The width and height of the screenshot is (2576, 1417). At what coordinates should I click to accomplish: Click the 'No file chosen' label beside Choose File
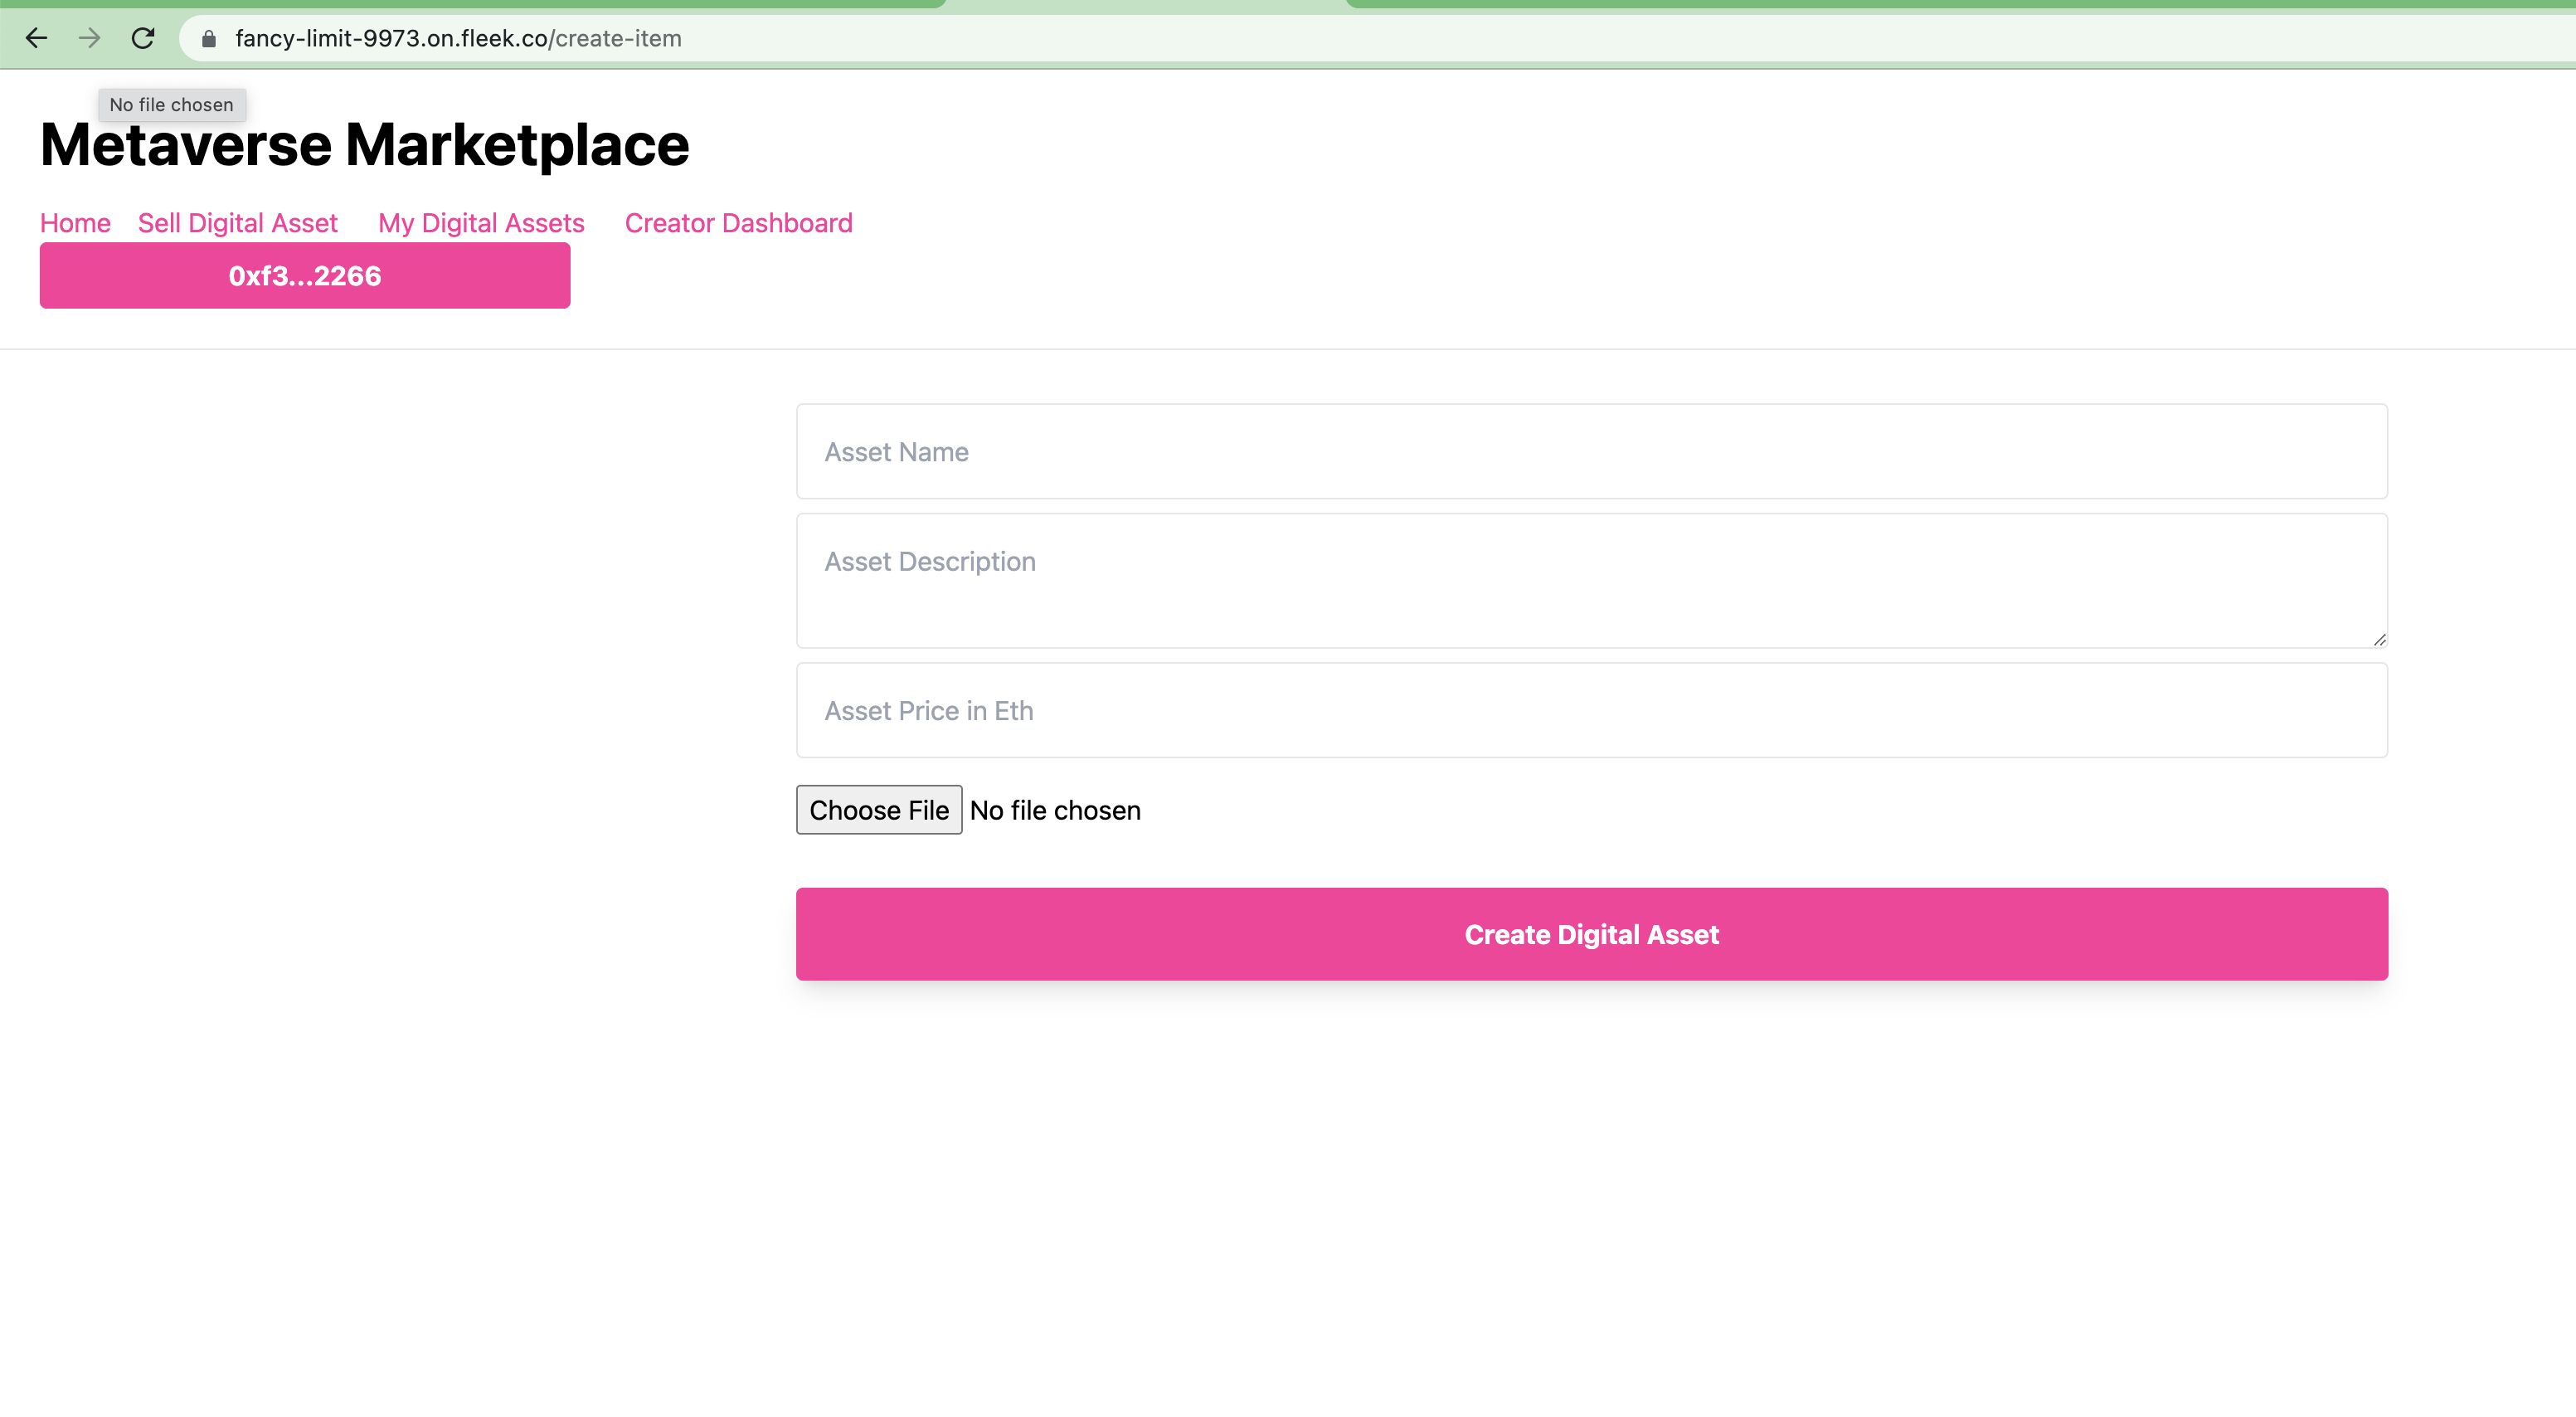click(1055, 810)
